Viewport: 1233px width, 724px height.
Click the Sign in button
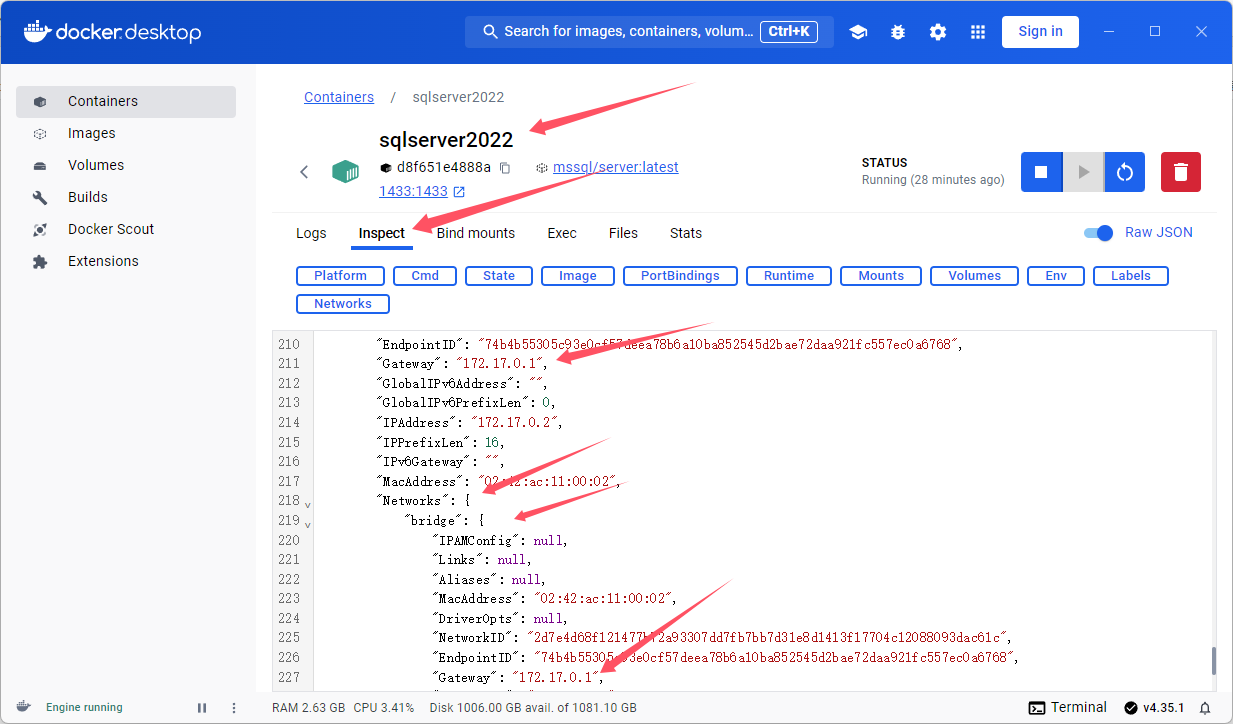1040,32
